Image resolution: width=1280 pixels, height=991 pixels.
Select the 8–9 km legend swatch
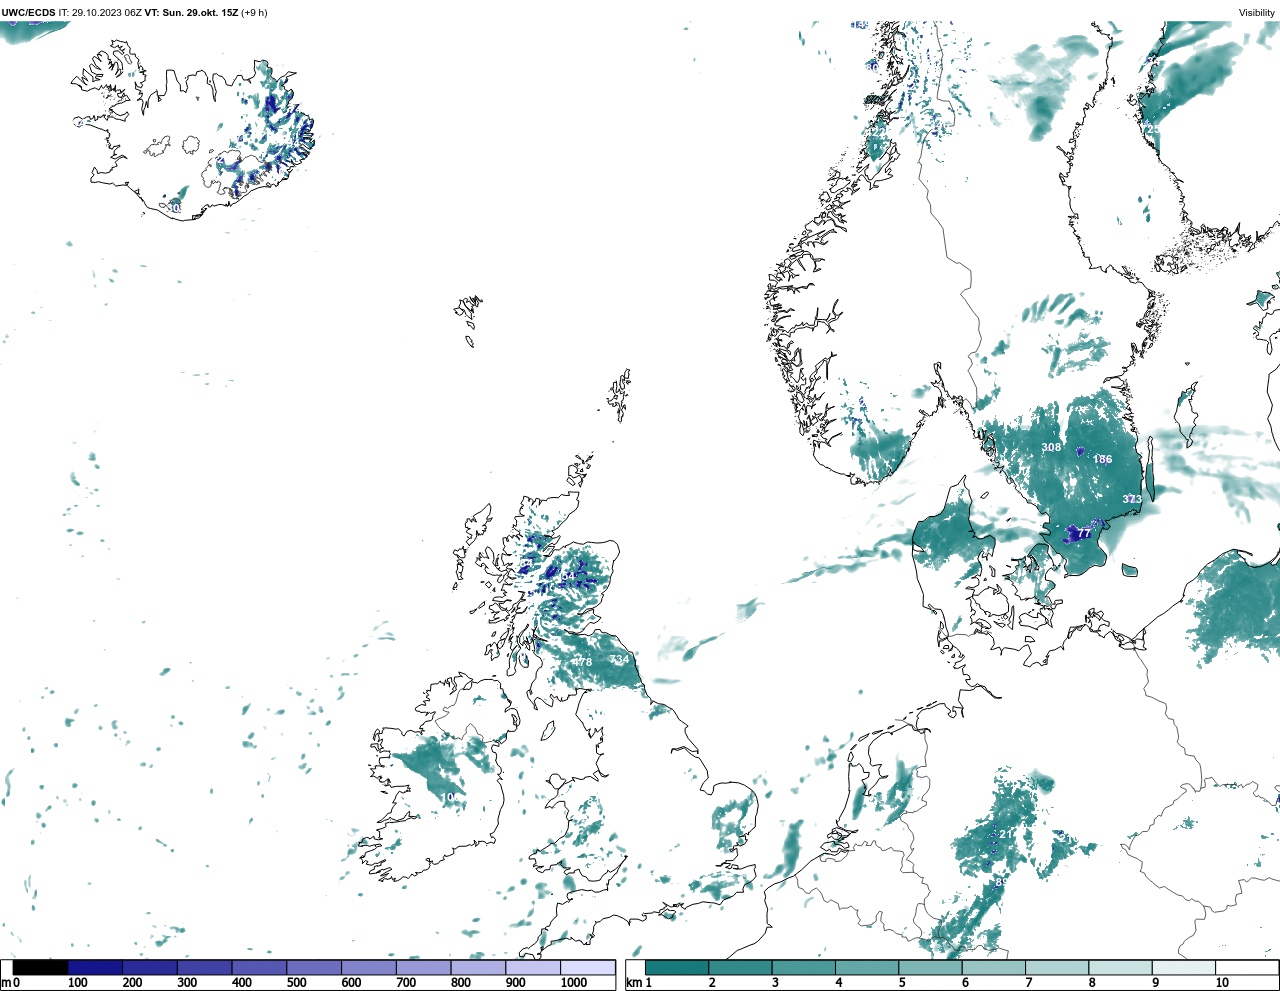pyautogui.click(x=1120, y=967)
